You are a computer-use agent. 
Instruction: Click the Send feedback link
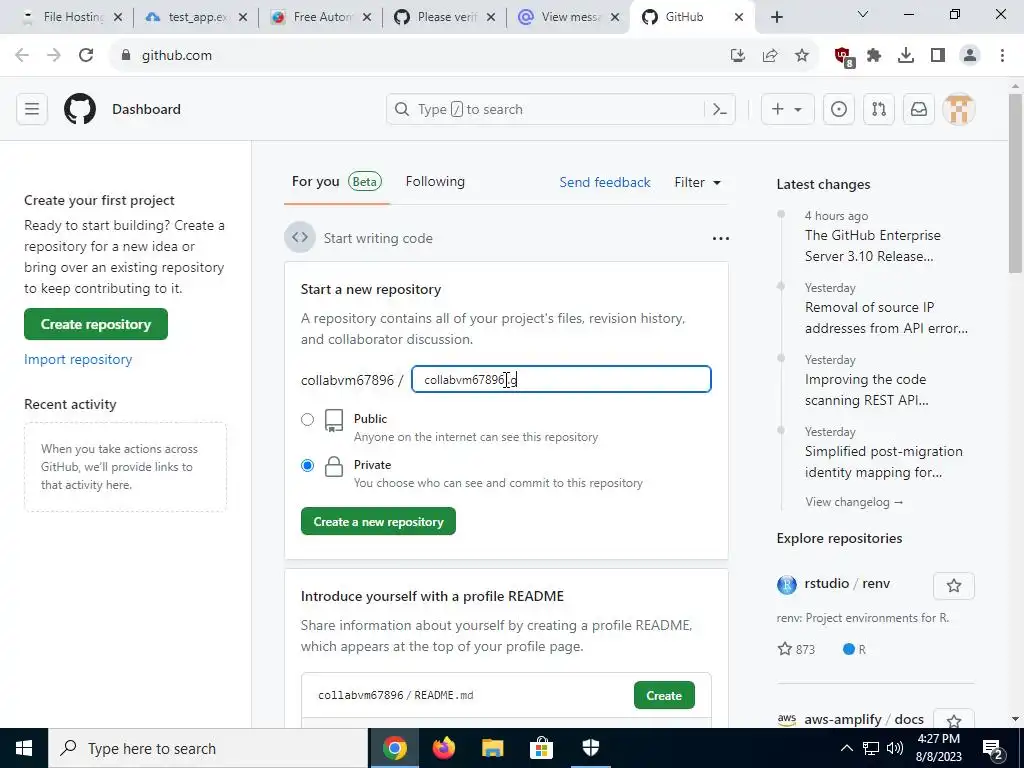click(605, 182)
